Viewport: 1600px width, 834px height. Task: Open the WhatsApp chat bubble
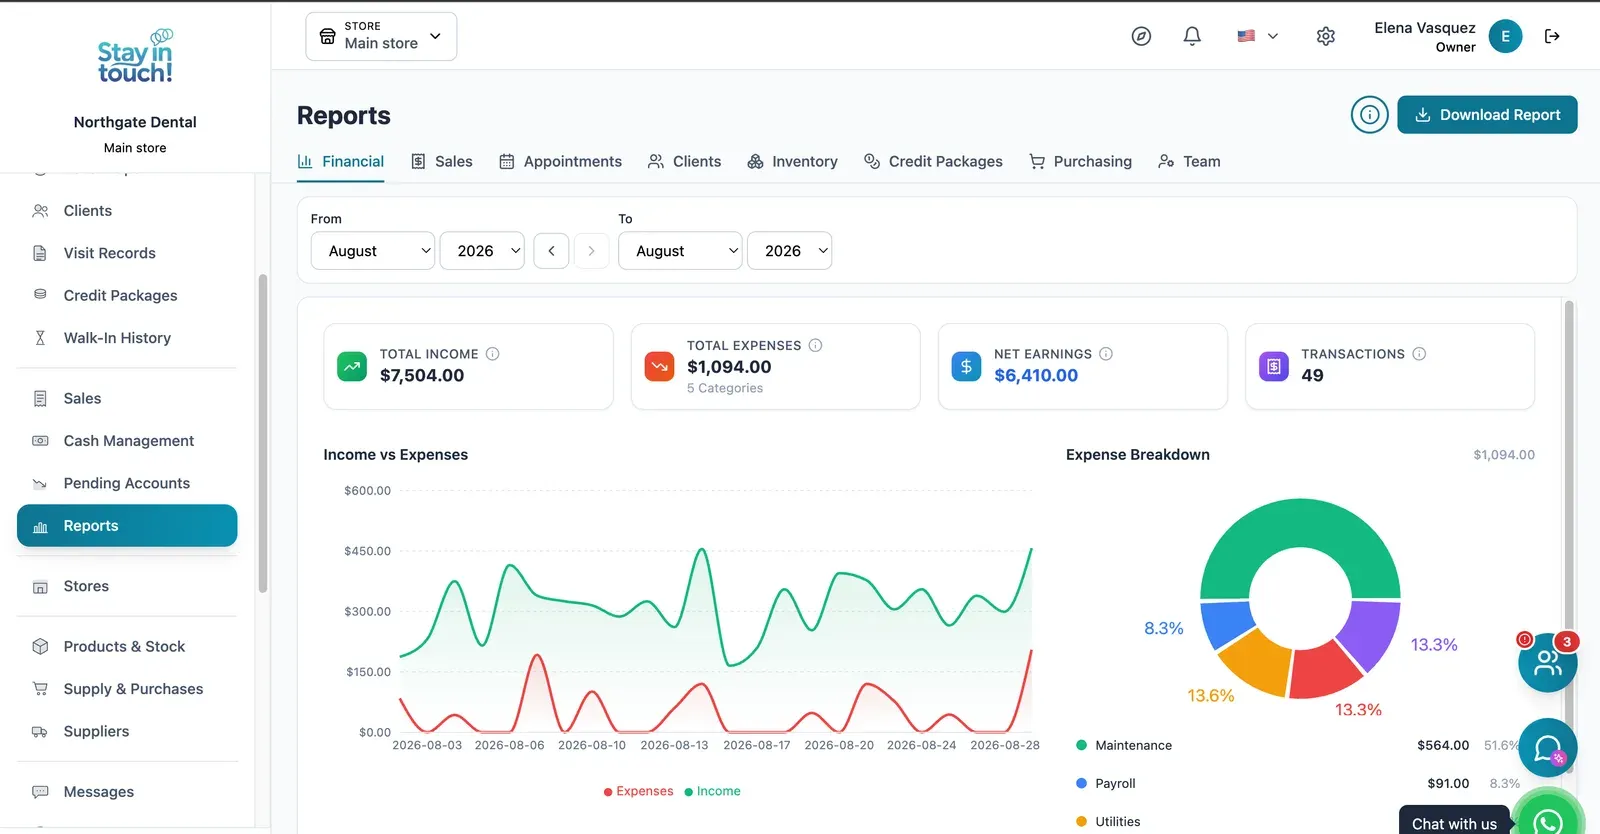1548,820
